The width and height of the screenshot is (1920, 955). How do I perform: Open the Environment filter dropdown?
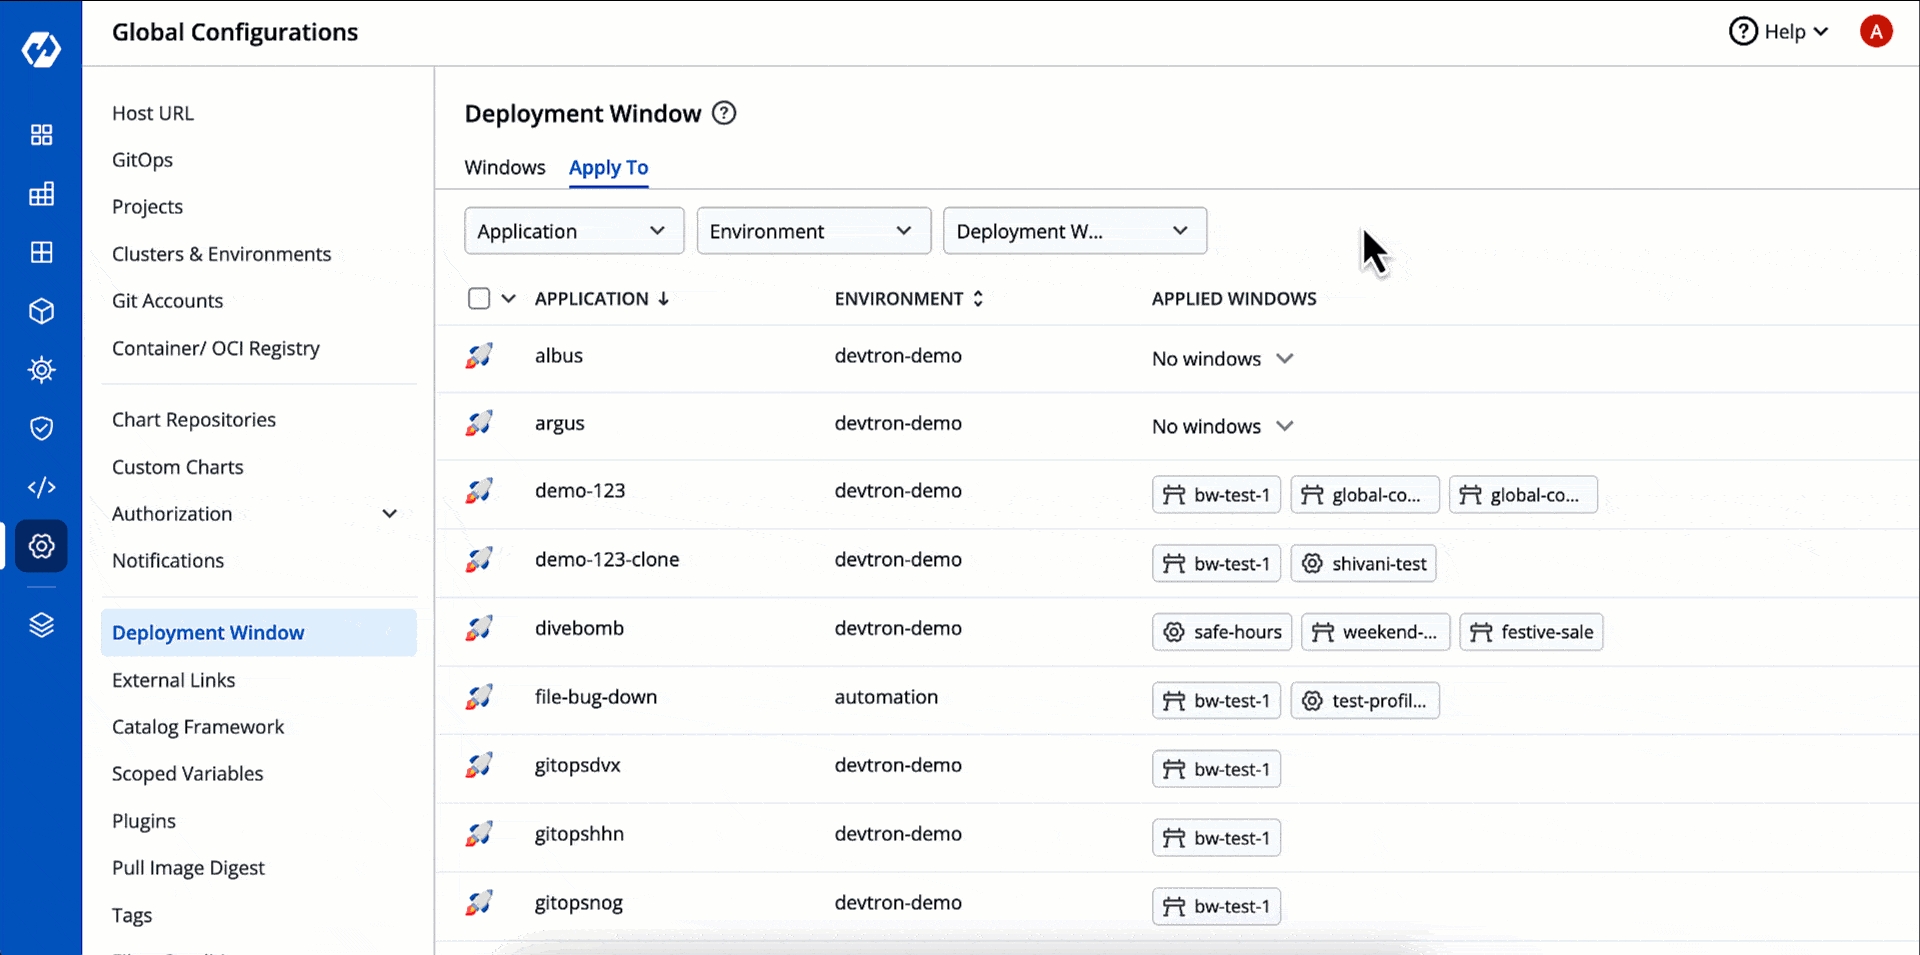tap(813, 231)
